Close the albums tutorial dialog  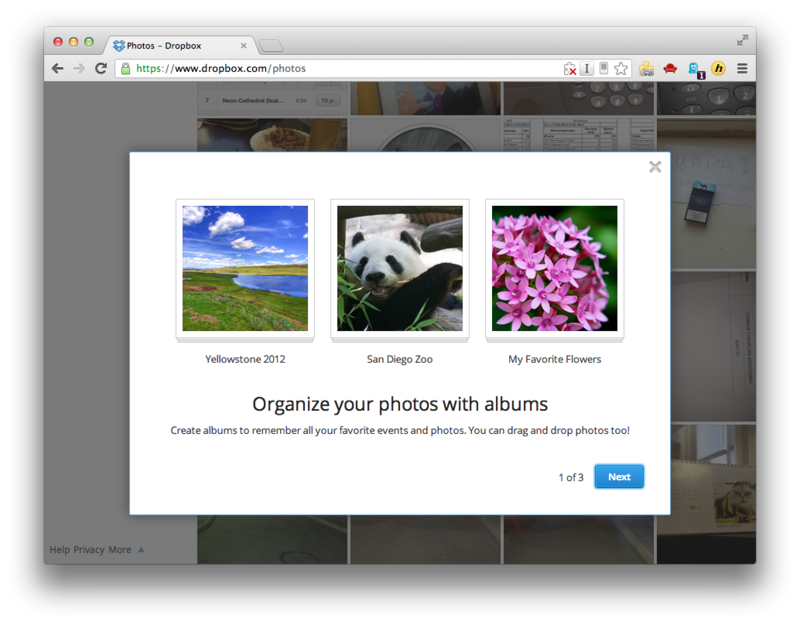click(x=655, y=167)
